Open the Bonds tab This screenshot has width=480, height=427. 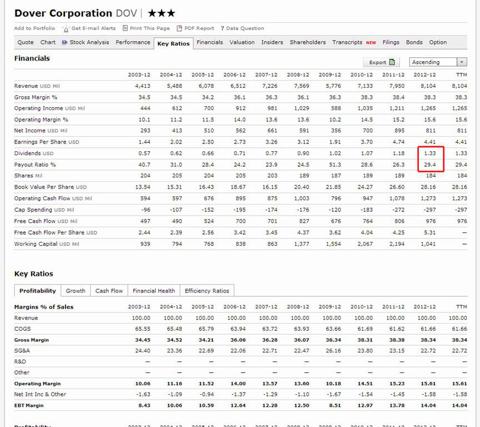pyautogui.click(x=414, y=42)
